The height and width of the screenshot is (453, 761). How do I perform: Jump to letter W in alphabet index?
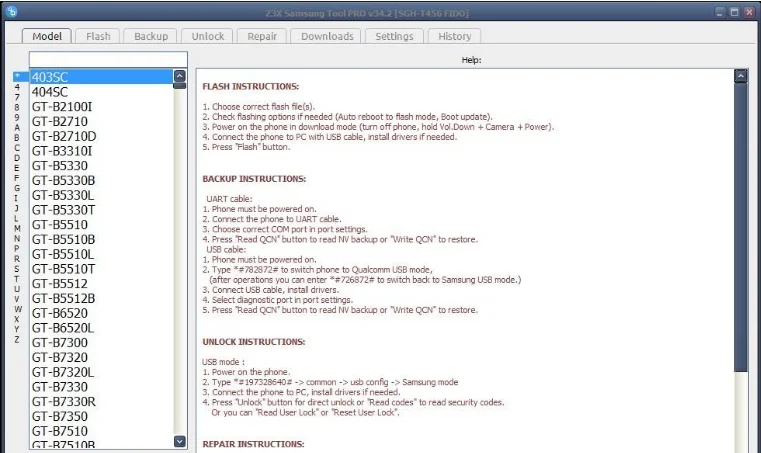pyautogui.click(x=17, y=309)
